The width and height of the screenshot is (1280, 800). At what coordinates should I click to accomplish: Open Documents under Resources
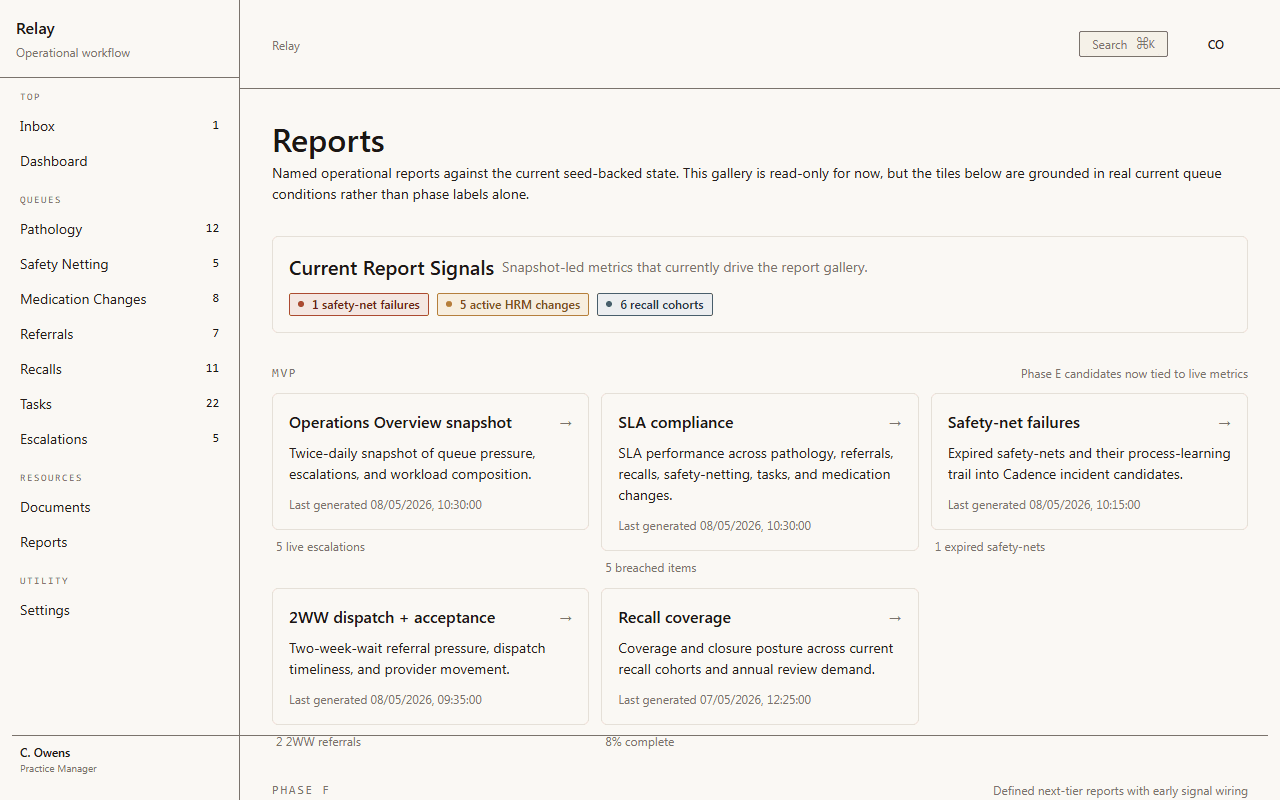[x=119, y=507]
